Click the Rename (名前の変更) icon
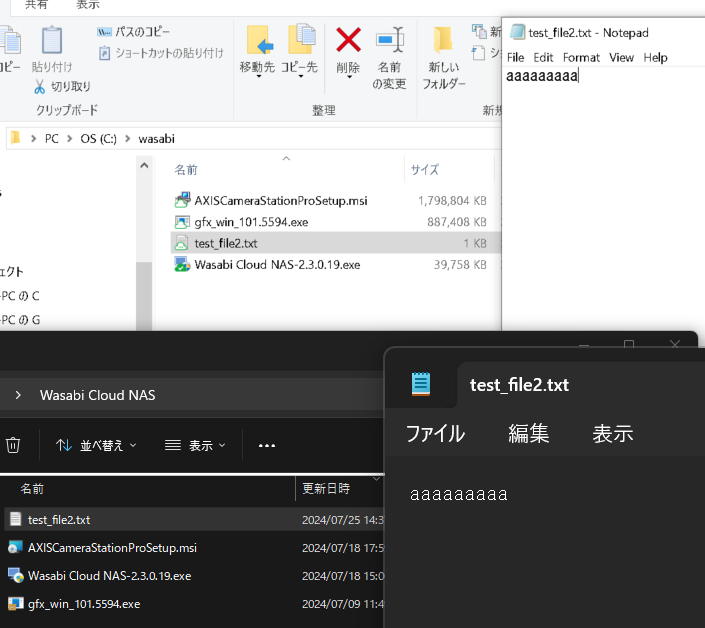 (389, 40)
